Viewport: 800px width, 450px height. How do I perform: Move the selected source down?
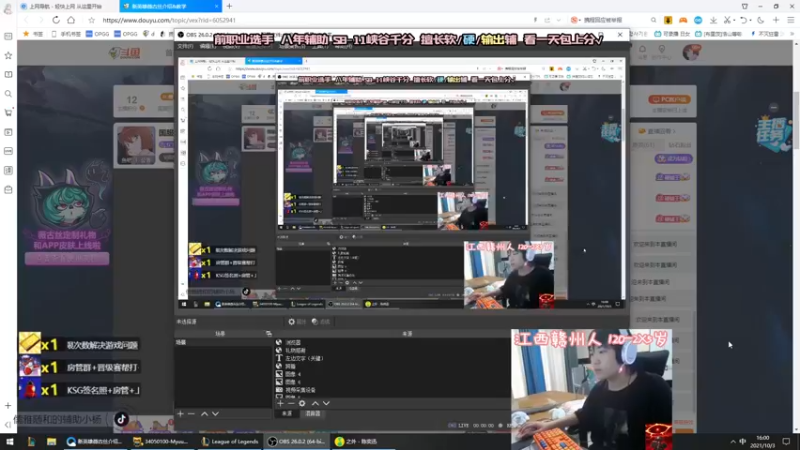point(326,403)
